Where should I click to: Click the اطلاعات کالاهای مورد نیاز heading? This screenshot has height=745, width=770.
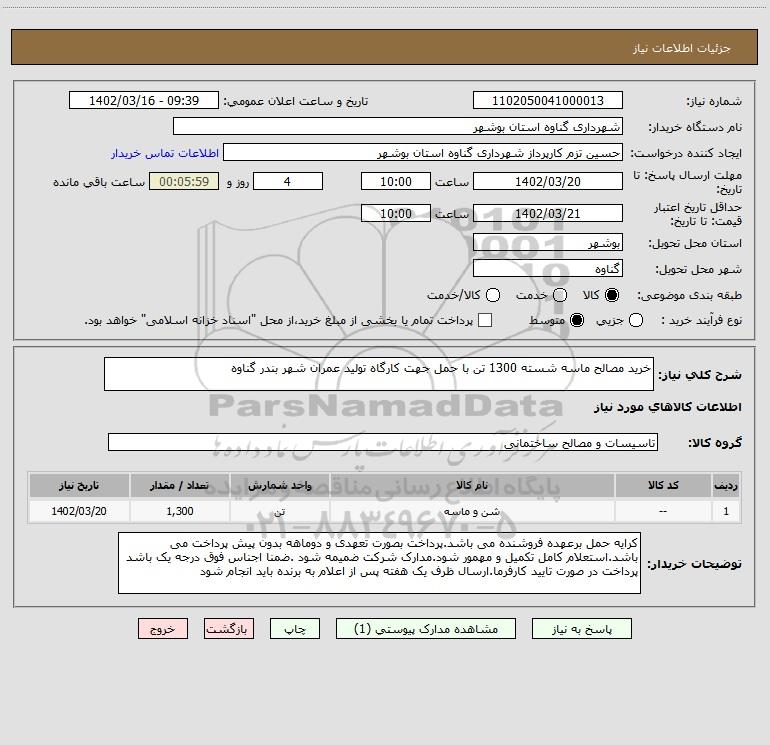pyautogui.click(x=668, y=407)
